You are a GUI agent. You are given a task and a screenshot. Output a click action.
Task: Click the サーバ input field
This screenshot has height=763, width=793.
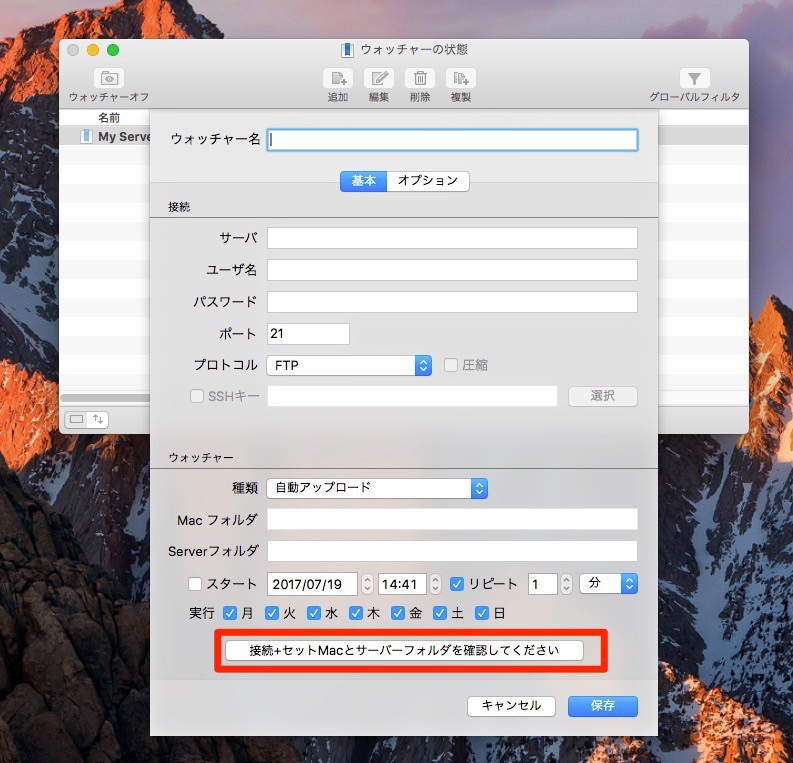[452, 238]
